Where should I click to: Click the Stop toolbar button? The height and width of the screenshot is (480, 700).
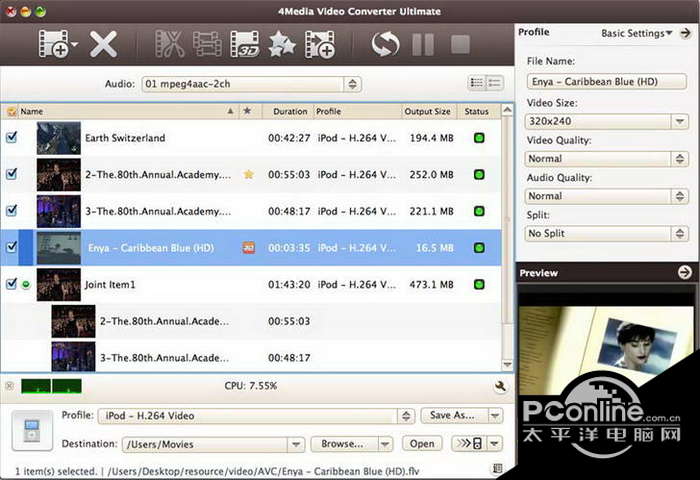[x=460, y=44]
